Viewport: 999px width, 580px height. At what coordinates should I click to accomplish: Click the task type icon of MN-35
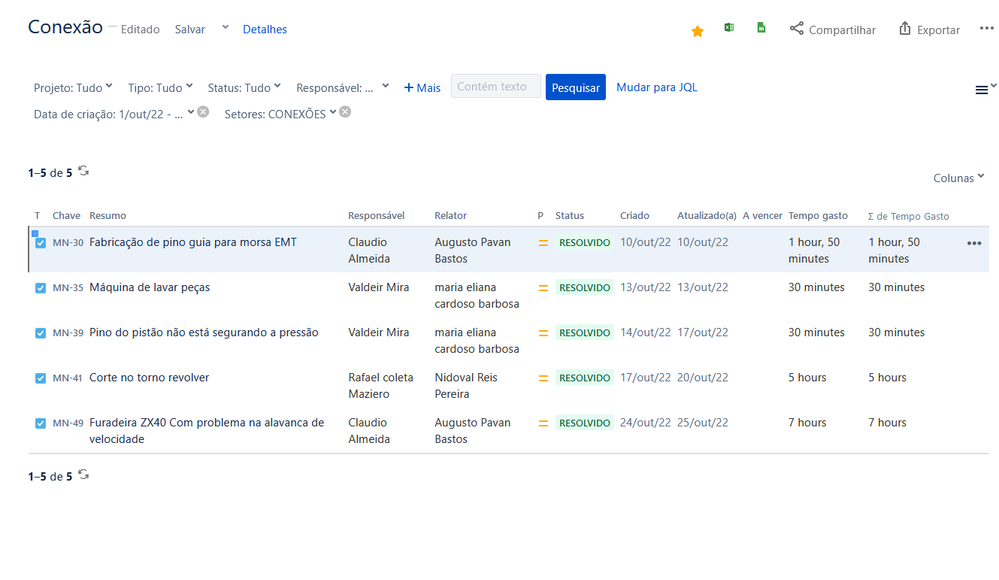[x=40, y=288]
